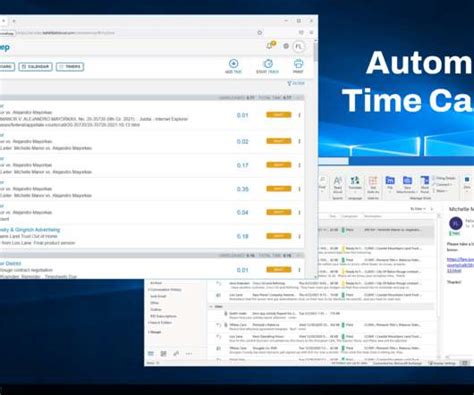Open the By Date sort dropdown
474x395 pixels.
(418, 209)
